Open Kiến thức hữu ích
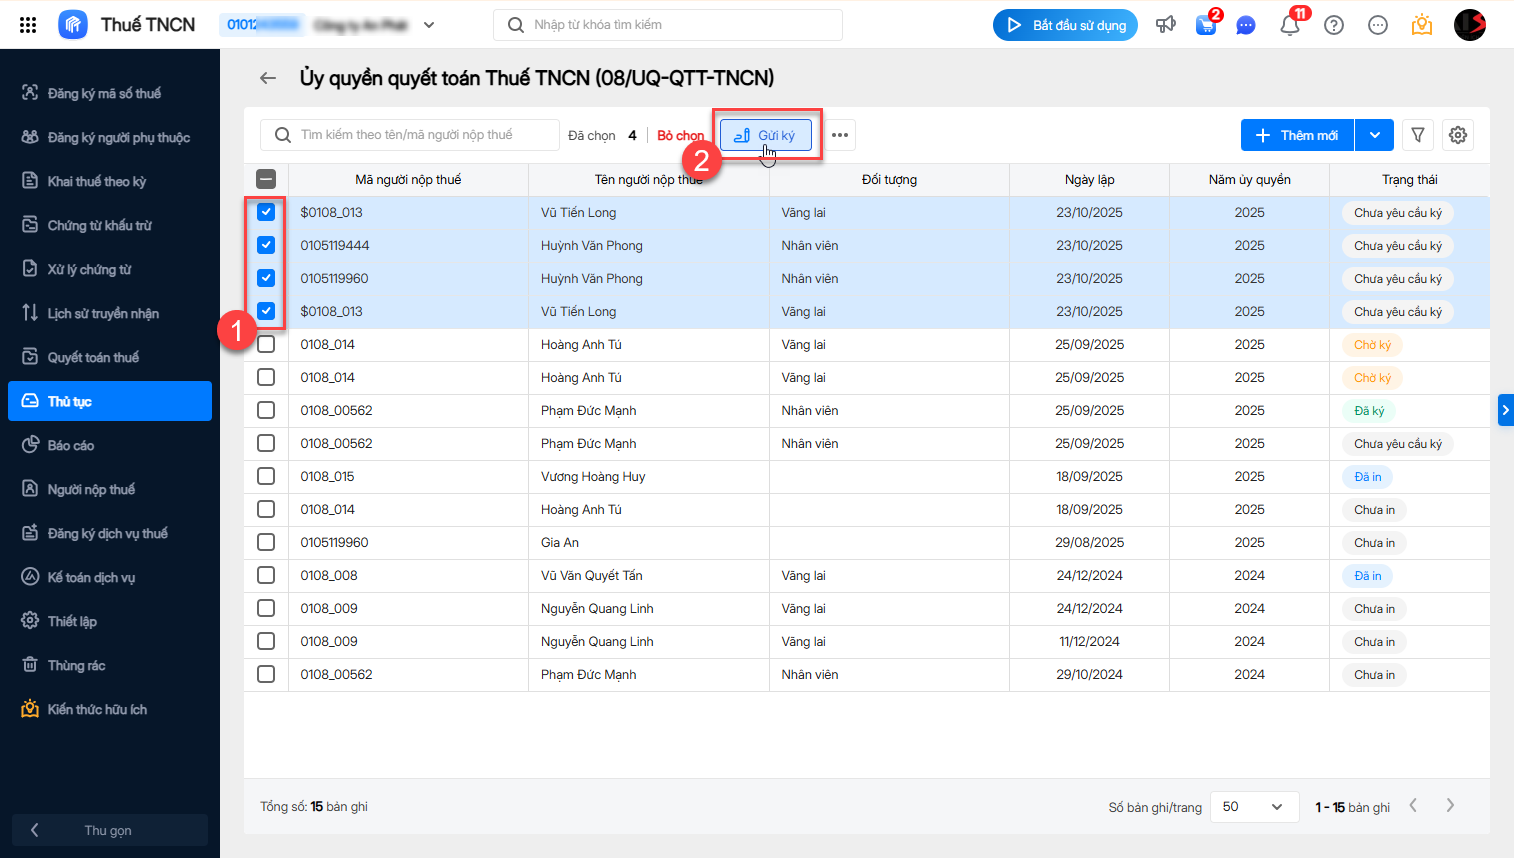Screen dimensions: 1514x858 110,709
